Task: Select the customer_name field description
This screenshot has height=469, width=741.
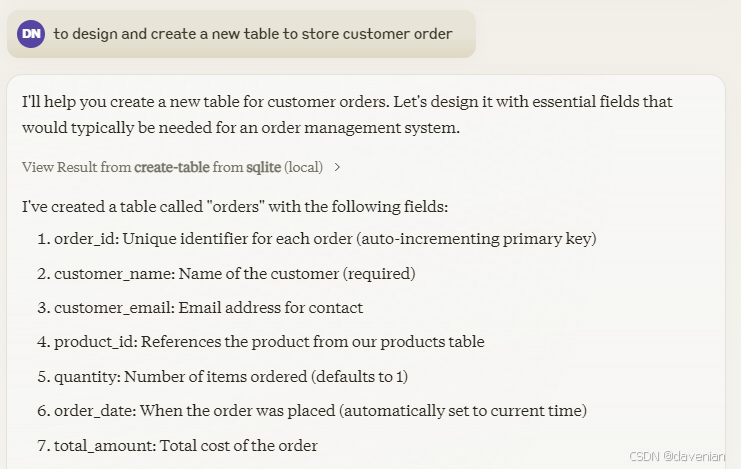Action: (234, 274)
